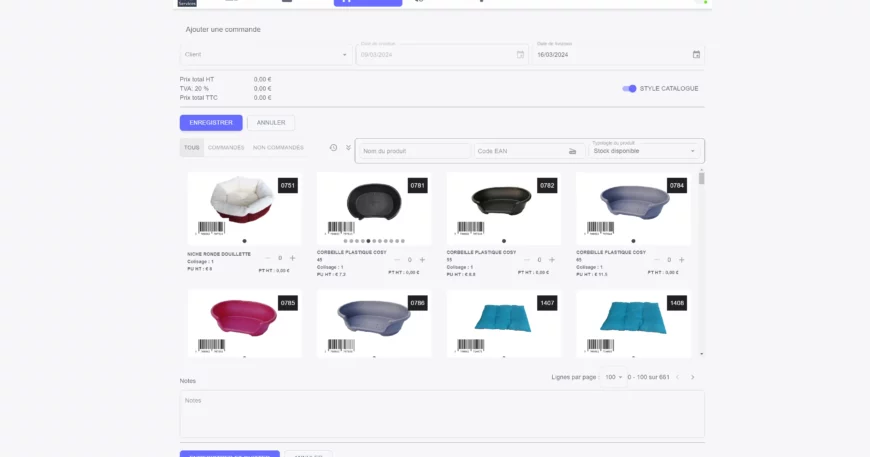Open the blue cushion image of product 1407
870x457 pixels.
click(x=502, y=318)
